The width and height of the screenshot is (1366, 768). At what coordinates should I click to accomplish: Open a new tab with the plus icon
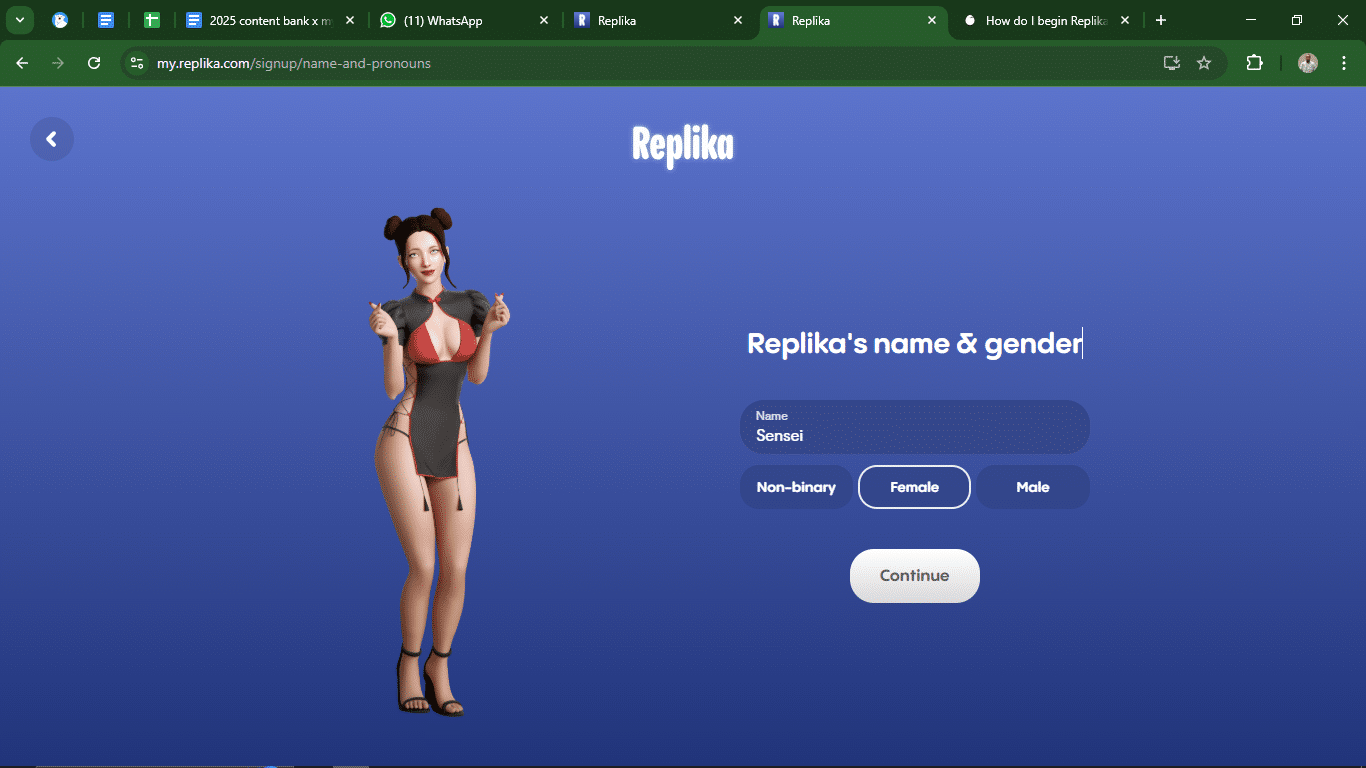tap(1161, 20)
